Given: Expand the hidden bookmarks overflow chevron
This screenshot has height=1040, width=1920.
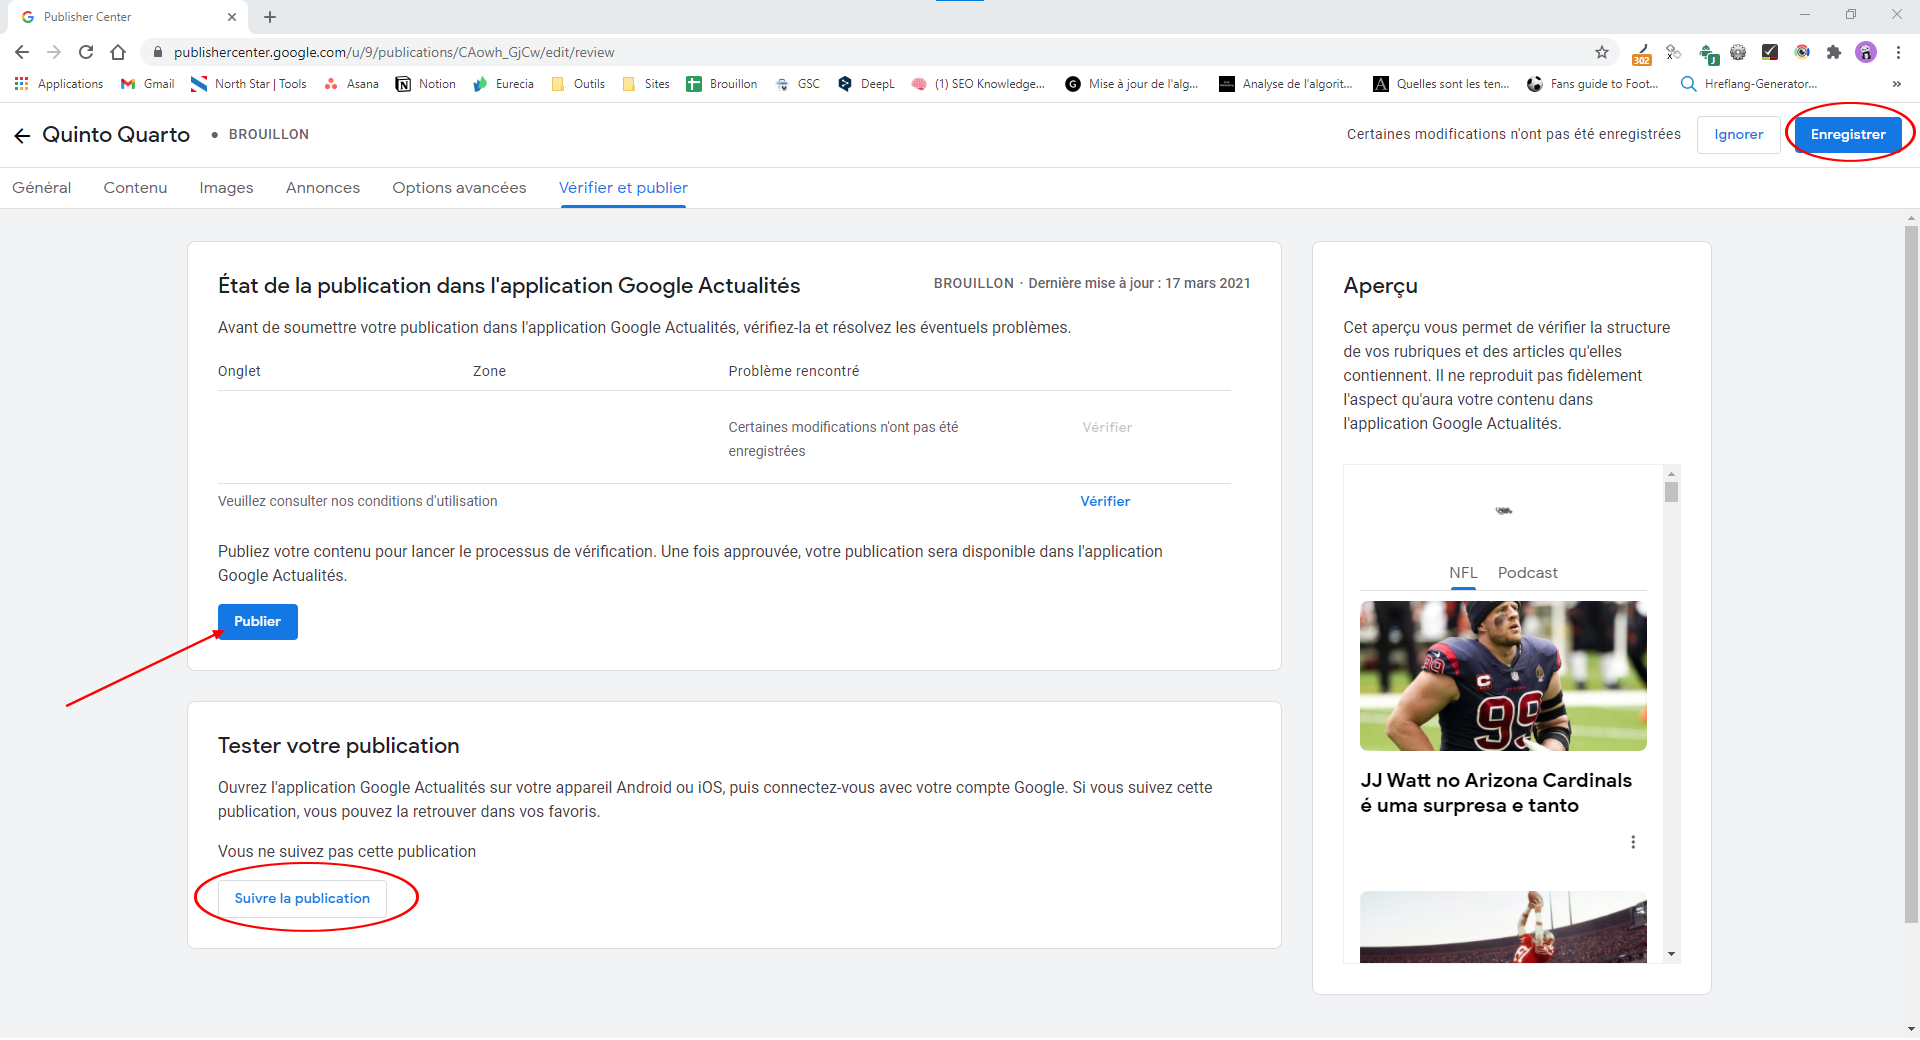Looking at the screenshot, I should (x=1896, y=84).
